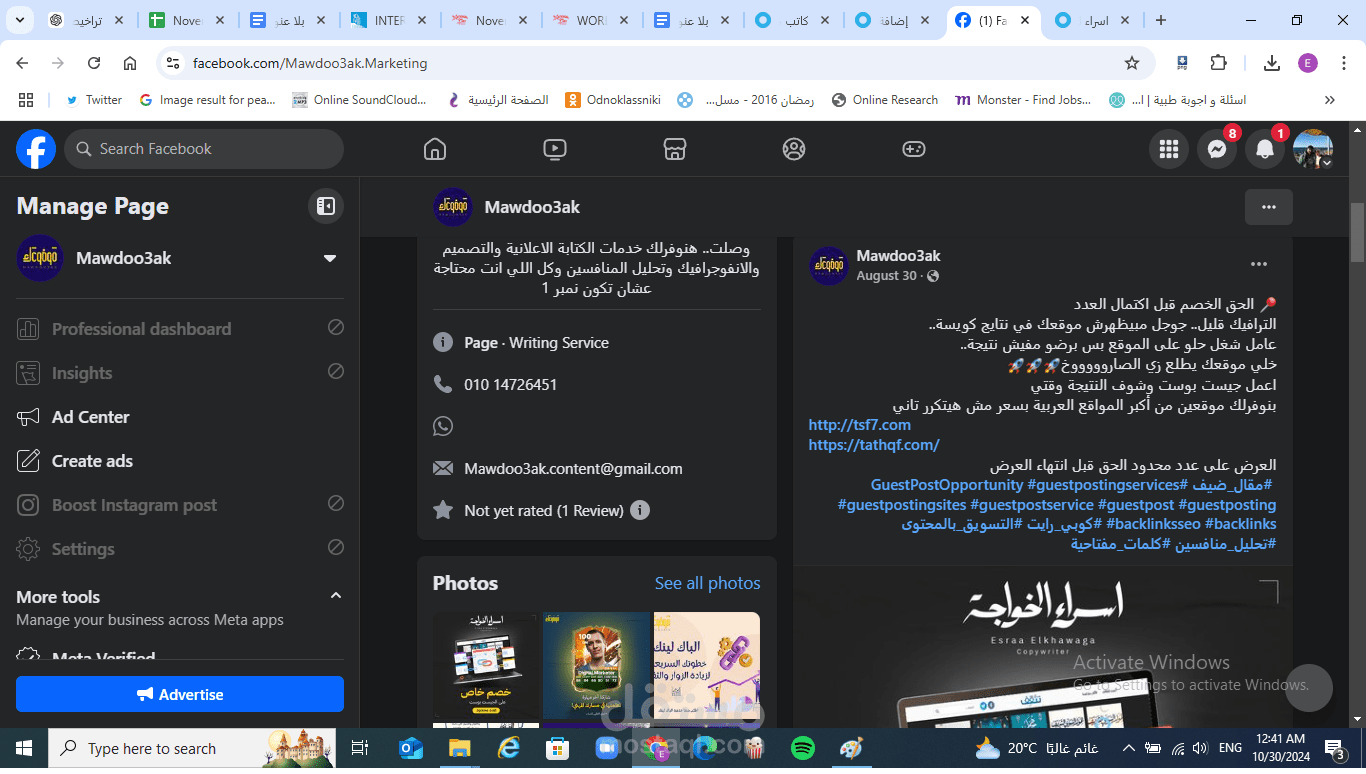Viewport: 1366px width, 774px height.
Task: Open the Twitter bookmark
Action: click(93, 100)
